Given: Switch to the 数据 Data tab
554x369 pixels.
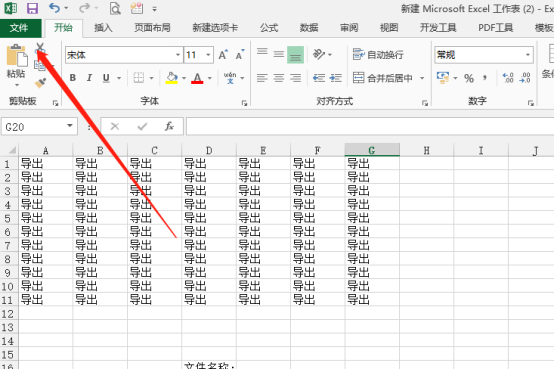Looking at the screenshot, I should [309, 28].
